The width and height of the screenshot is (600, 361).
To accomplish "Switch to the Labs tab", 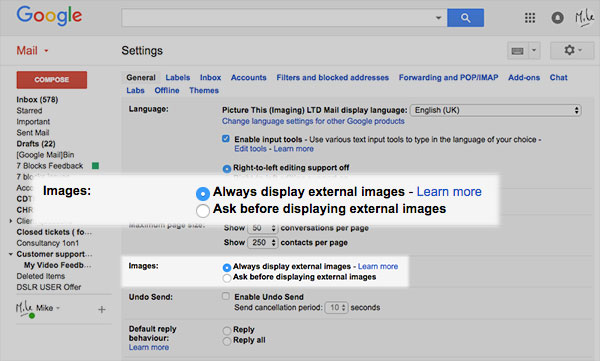I will tap(135, 91).
